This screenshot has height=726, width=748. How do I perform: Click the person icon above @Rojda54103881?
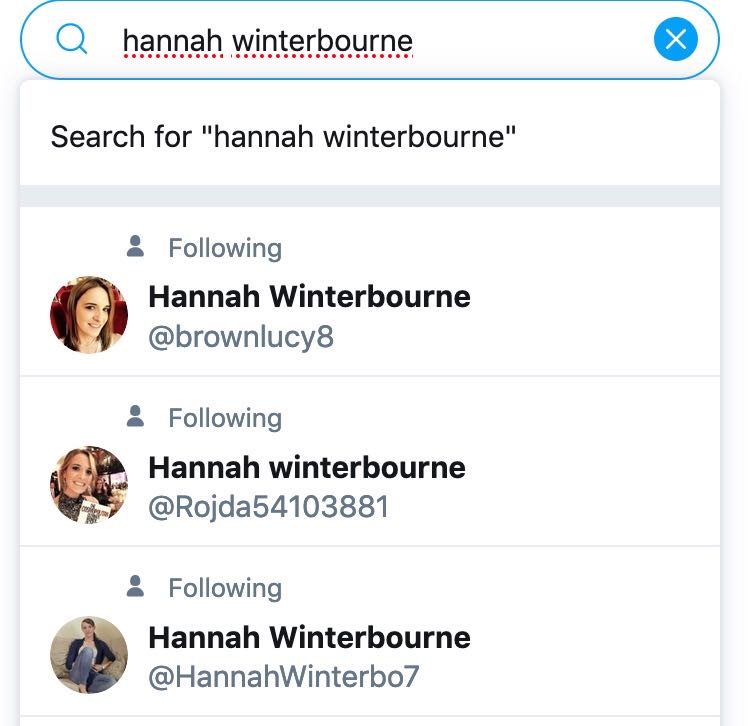click(136, 416)
